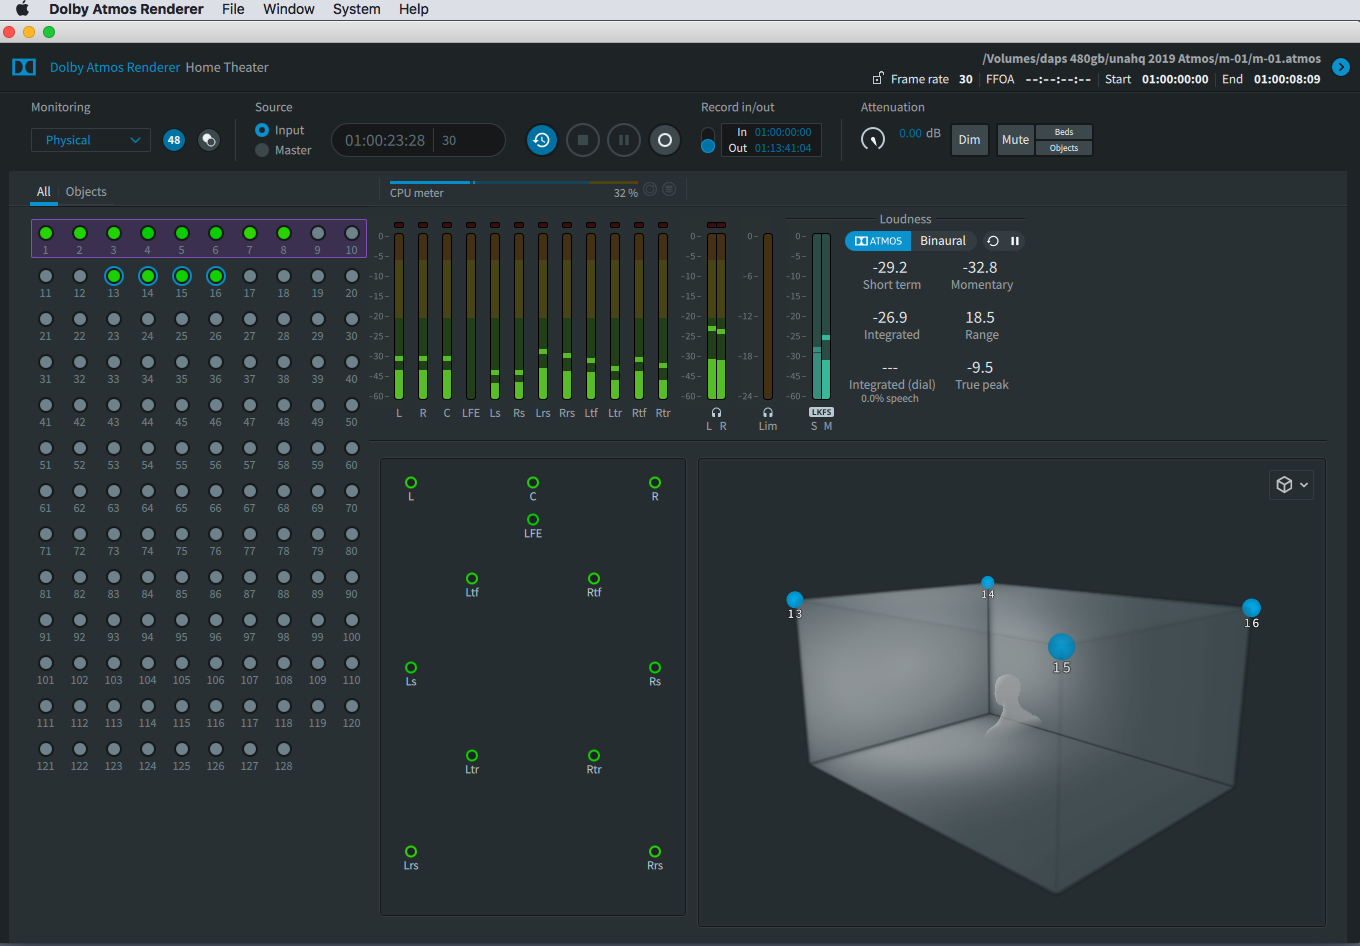Click the LFE speaker in the layout panel
This screenshot has width=1360, height=946.
pyautogui.click(x=533, y=520)
